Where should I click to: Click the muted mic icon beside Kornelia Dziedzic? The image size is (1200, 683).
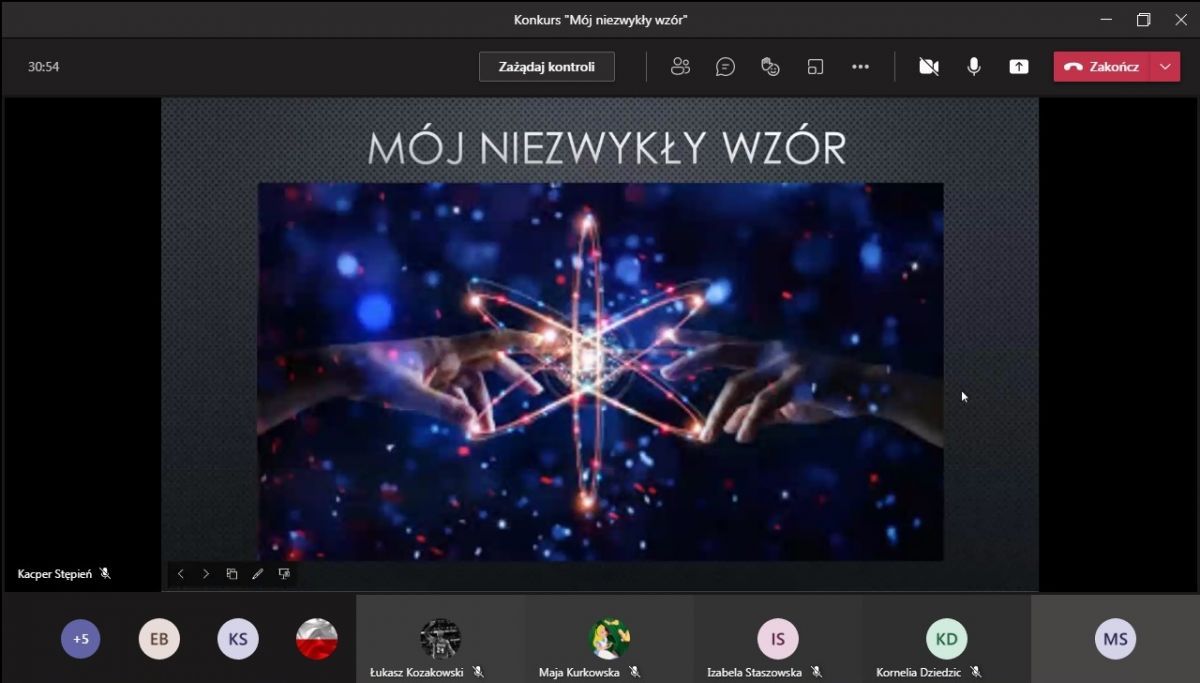(x=976, y=673)
